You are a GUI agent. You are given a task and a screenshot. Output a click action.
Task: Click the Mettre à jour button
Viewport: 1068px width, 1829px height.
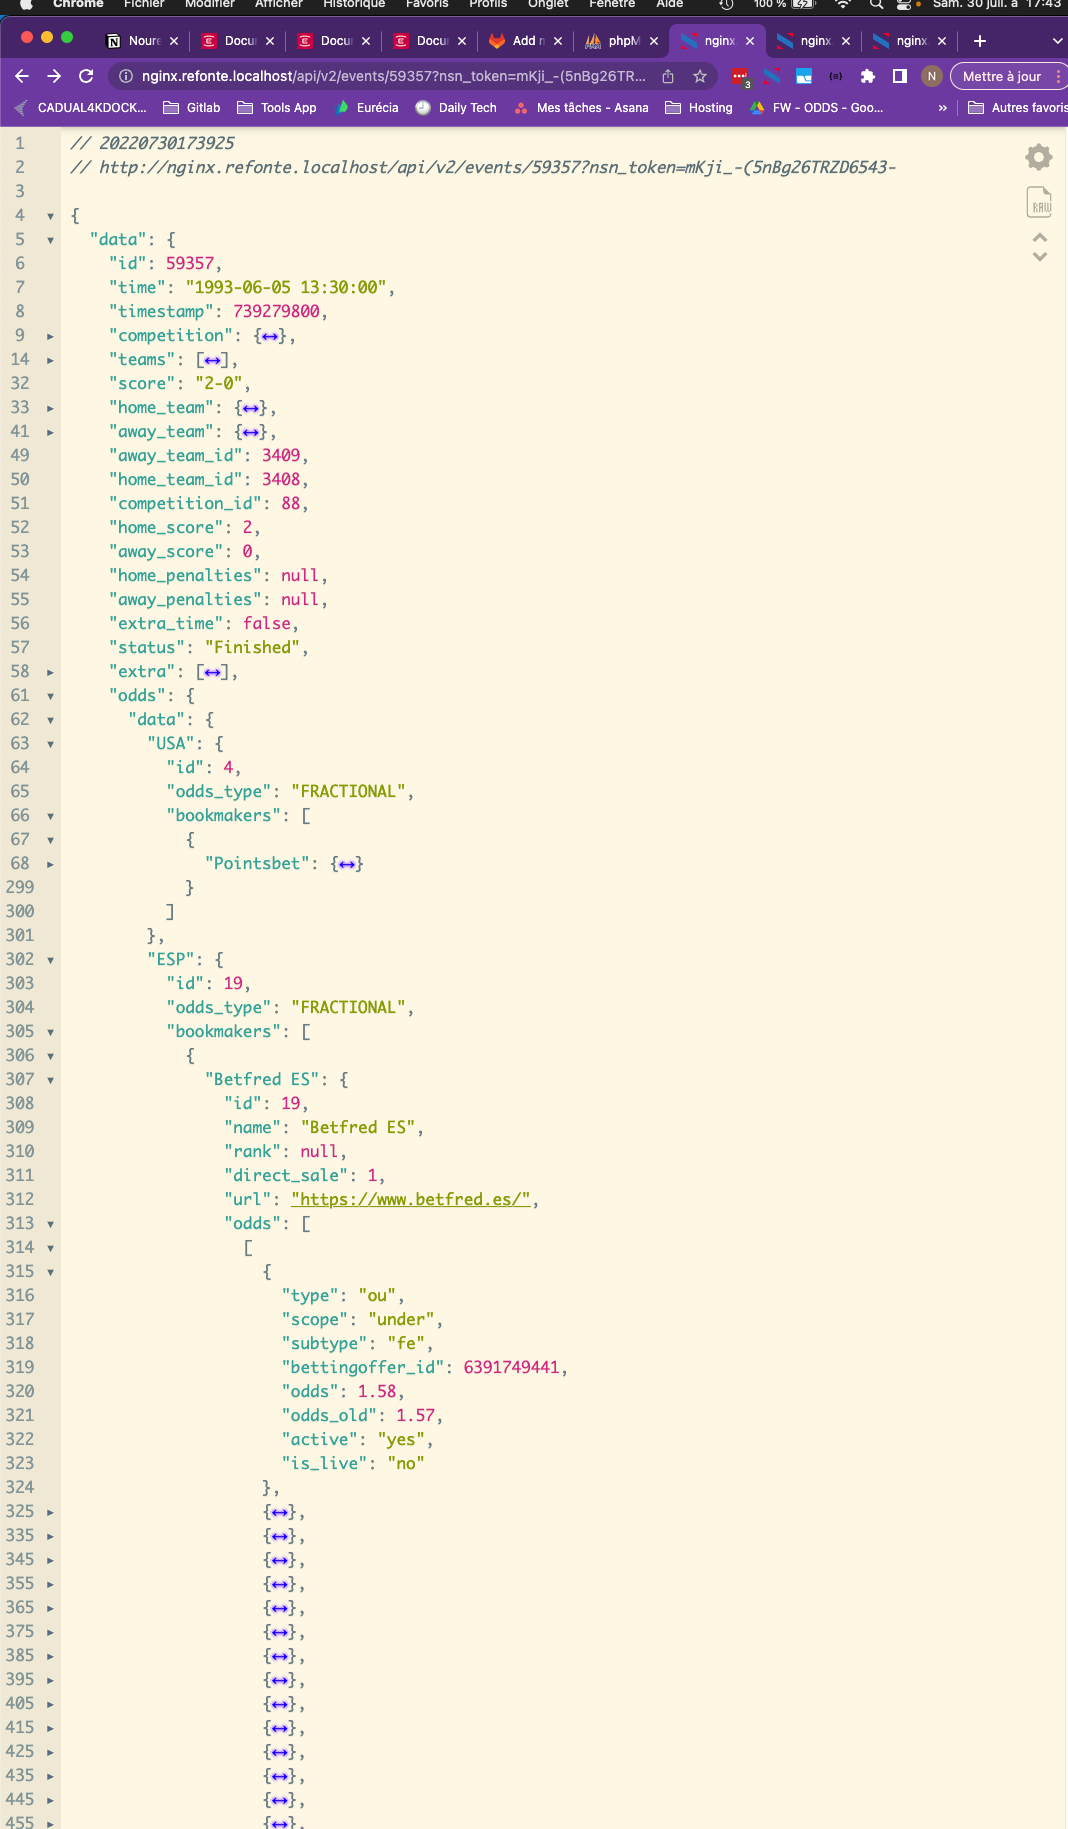1001,76
